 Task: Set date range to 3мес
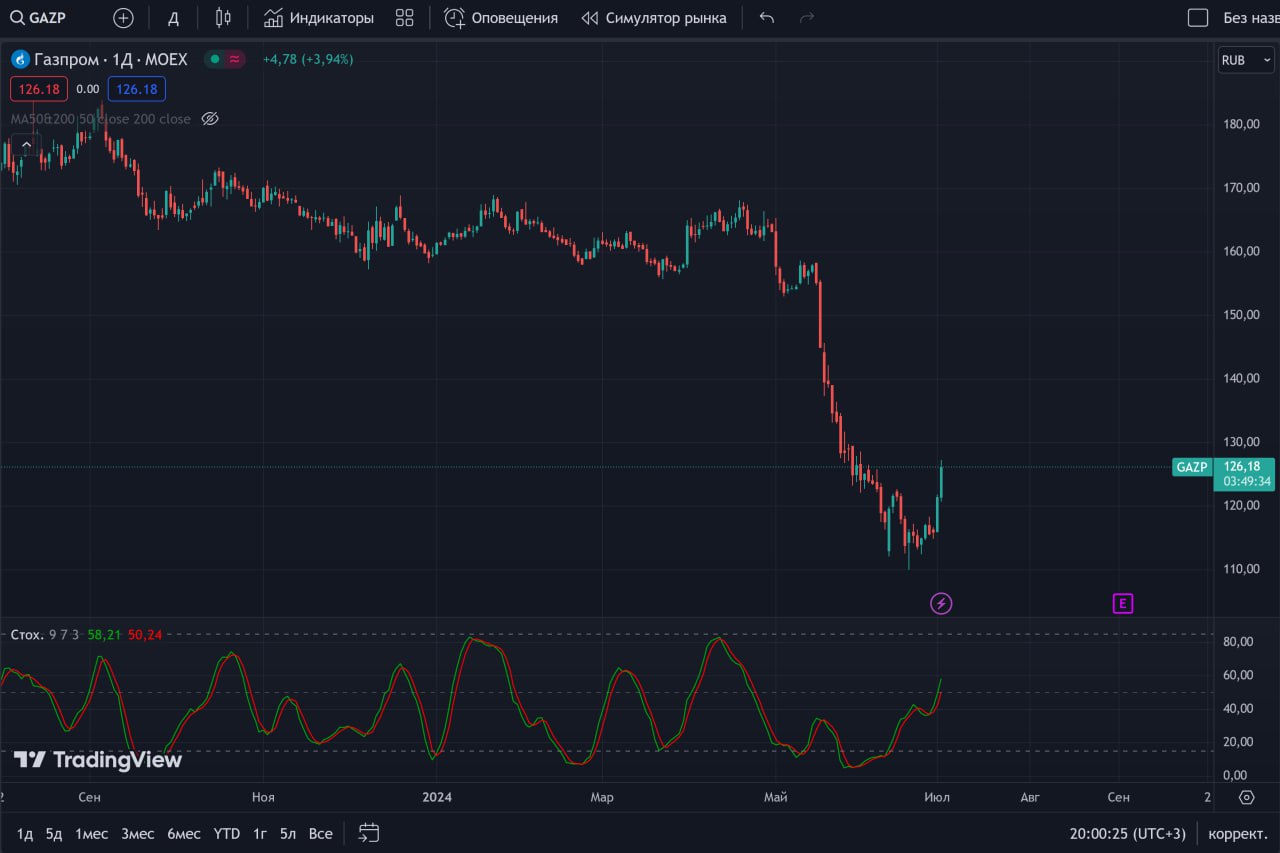coord(138,833)
